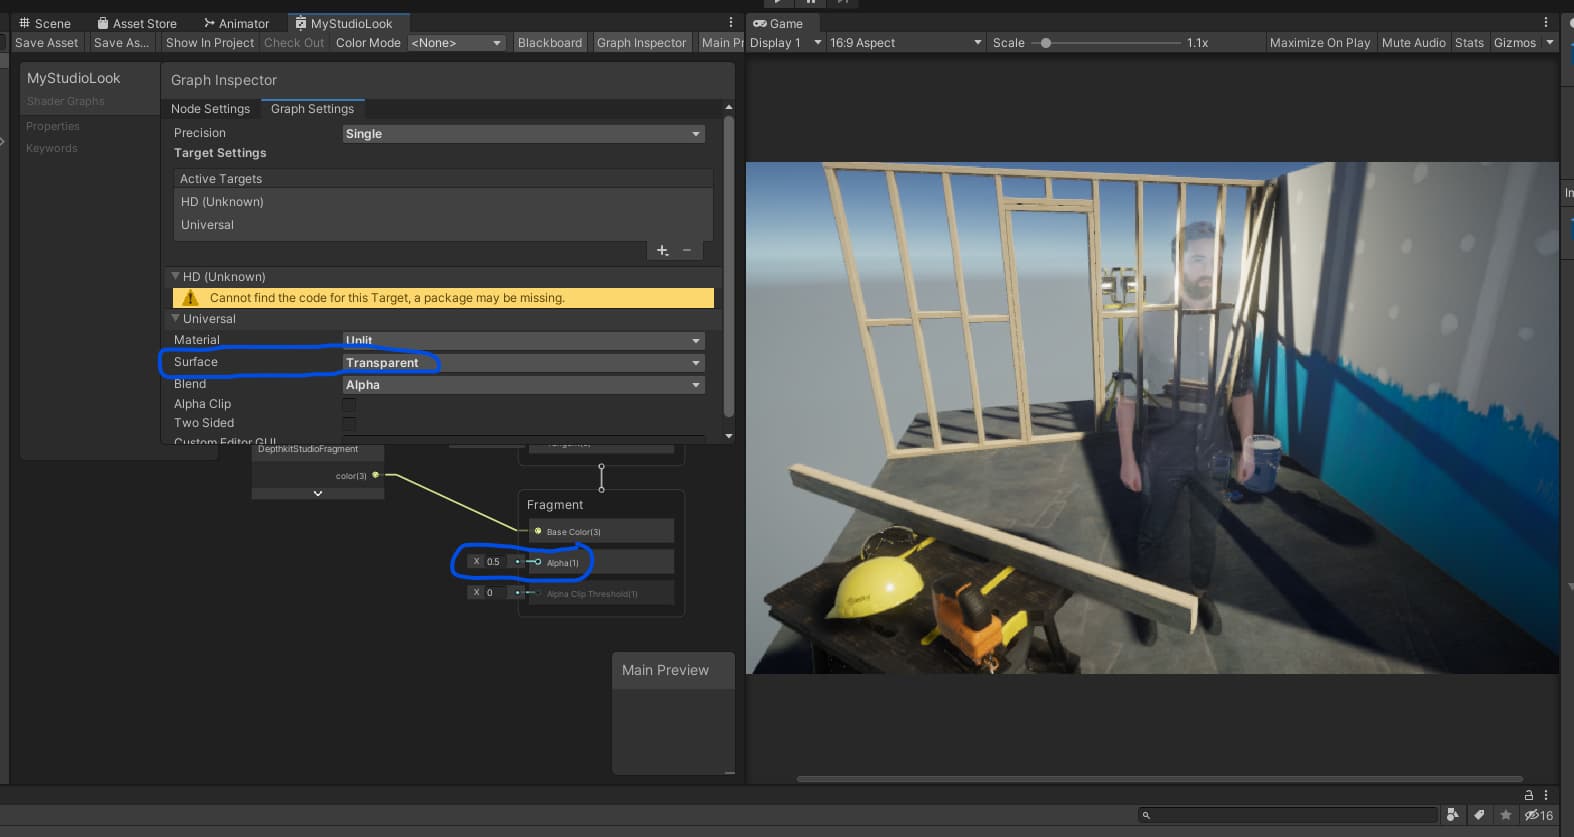1574x837 pixels.
Task: Enable the Two Sided checkbox
Action: [x=349, y=423]
